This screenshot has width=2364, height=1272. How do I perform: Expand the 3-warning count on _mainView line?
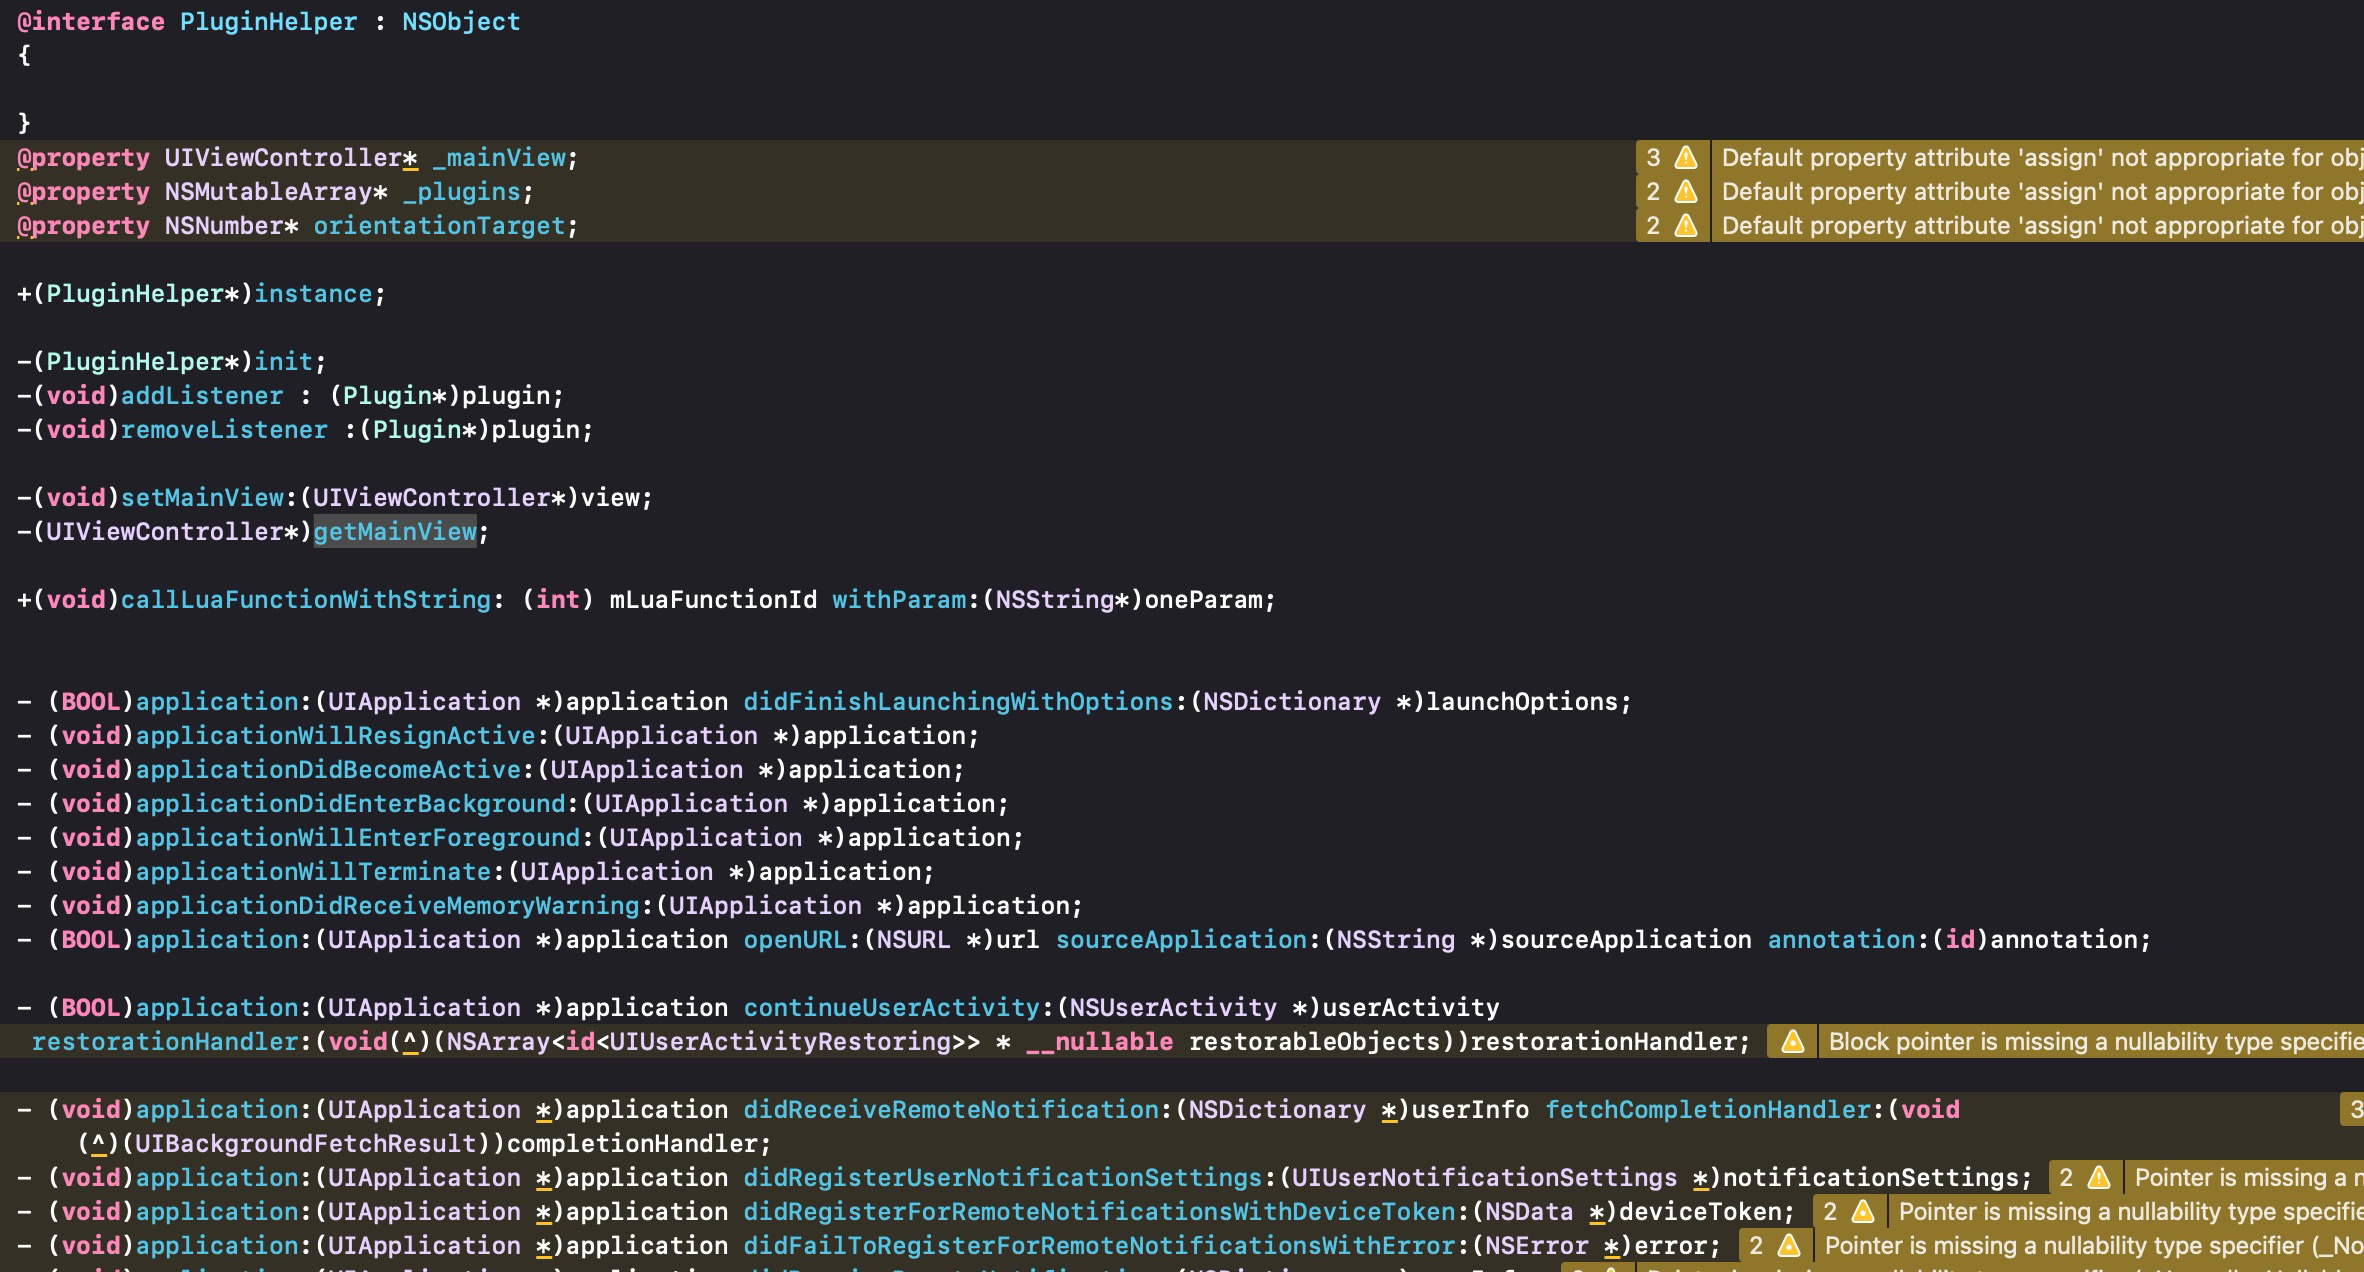1653,158
